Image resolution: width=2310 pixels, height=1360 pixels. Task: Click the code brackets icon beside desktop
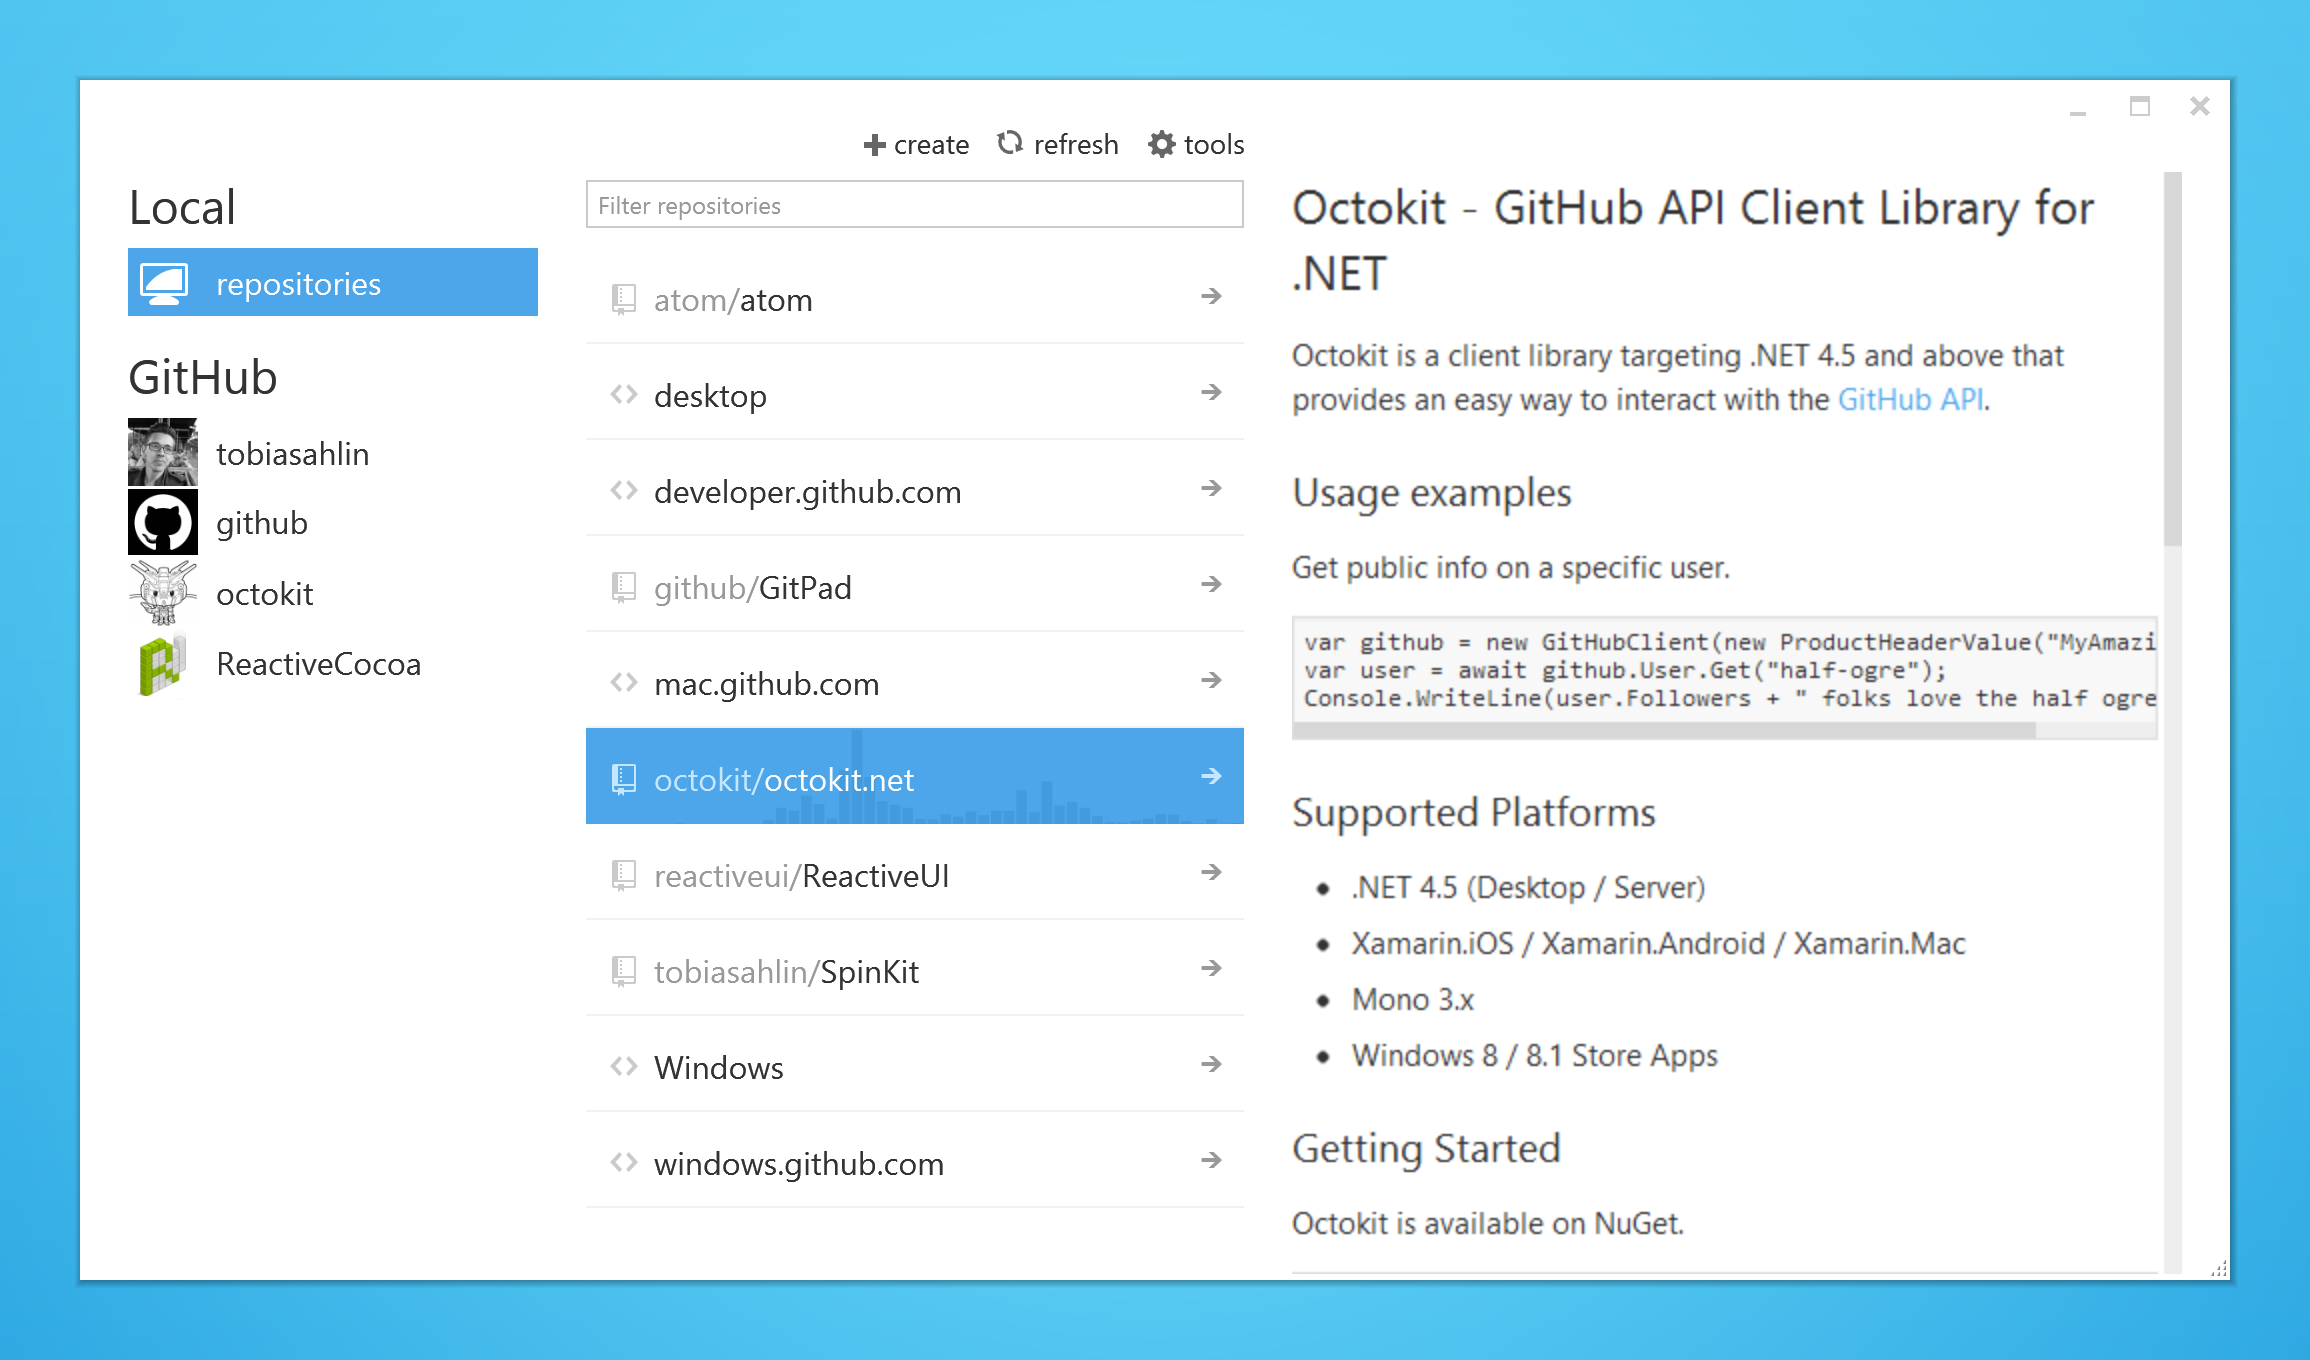point(624,395)
